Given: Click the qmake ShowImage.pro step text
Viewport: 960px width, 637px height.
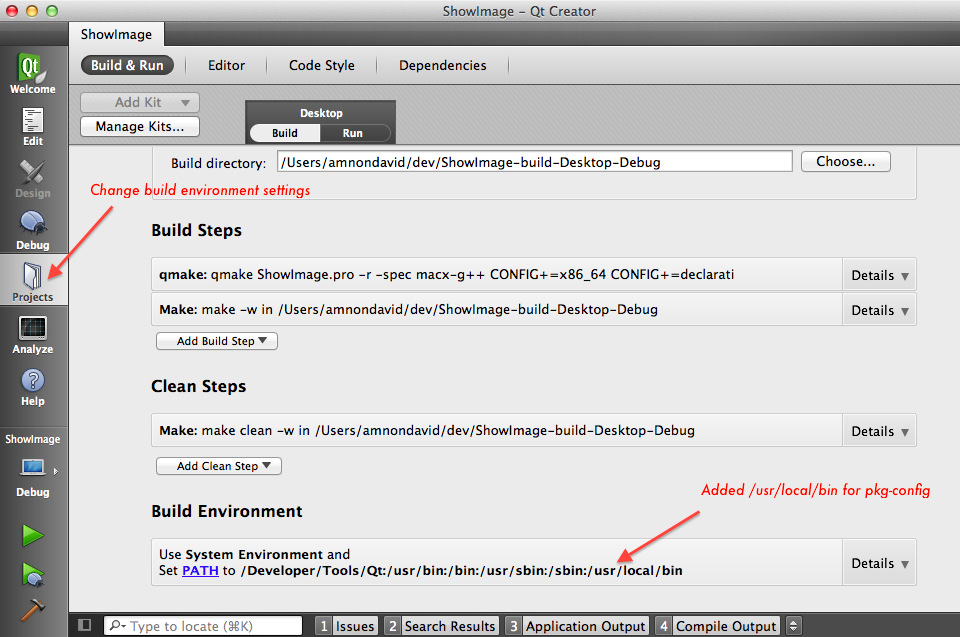Looking at the screenshot, I should [x=446, y=274].
